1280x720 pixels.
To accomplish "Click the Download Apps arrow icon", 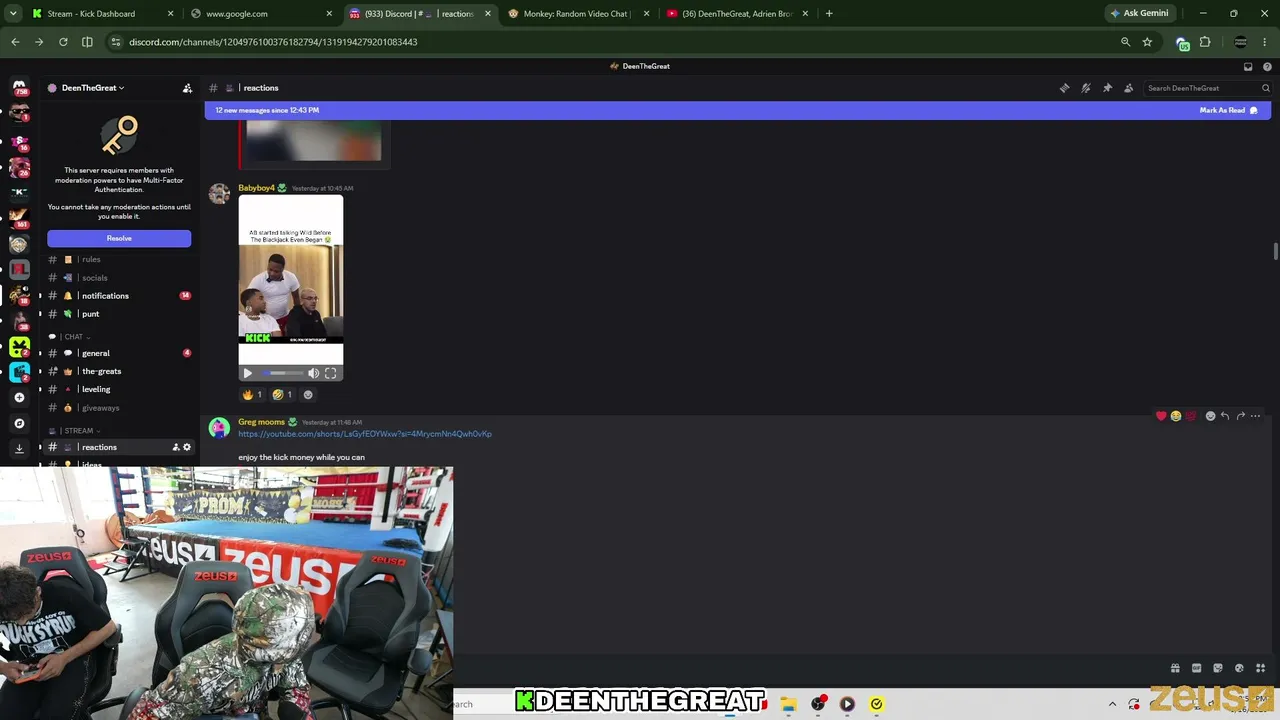I will tap(19, 449).
